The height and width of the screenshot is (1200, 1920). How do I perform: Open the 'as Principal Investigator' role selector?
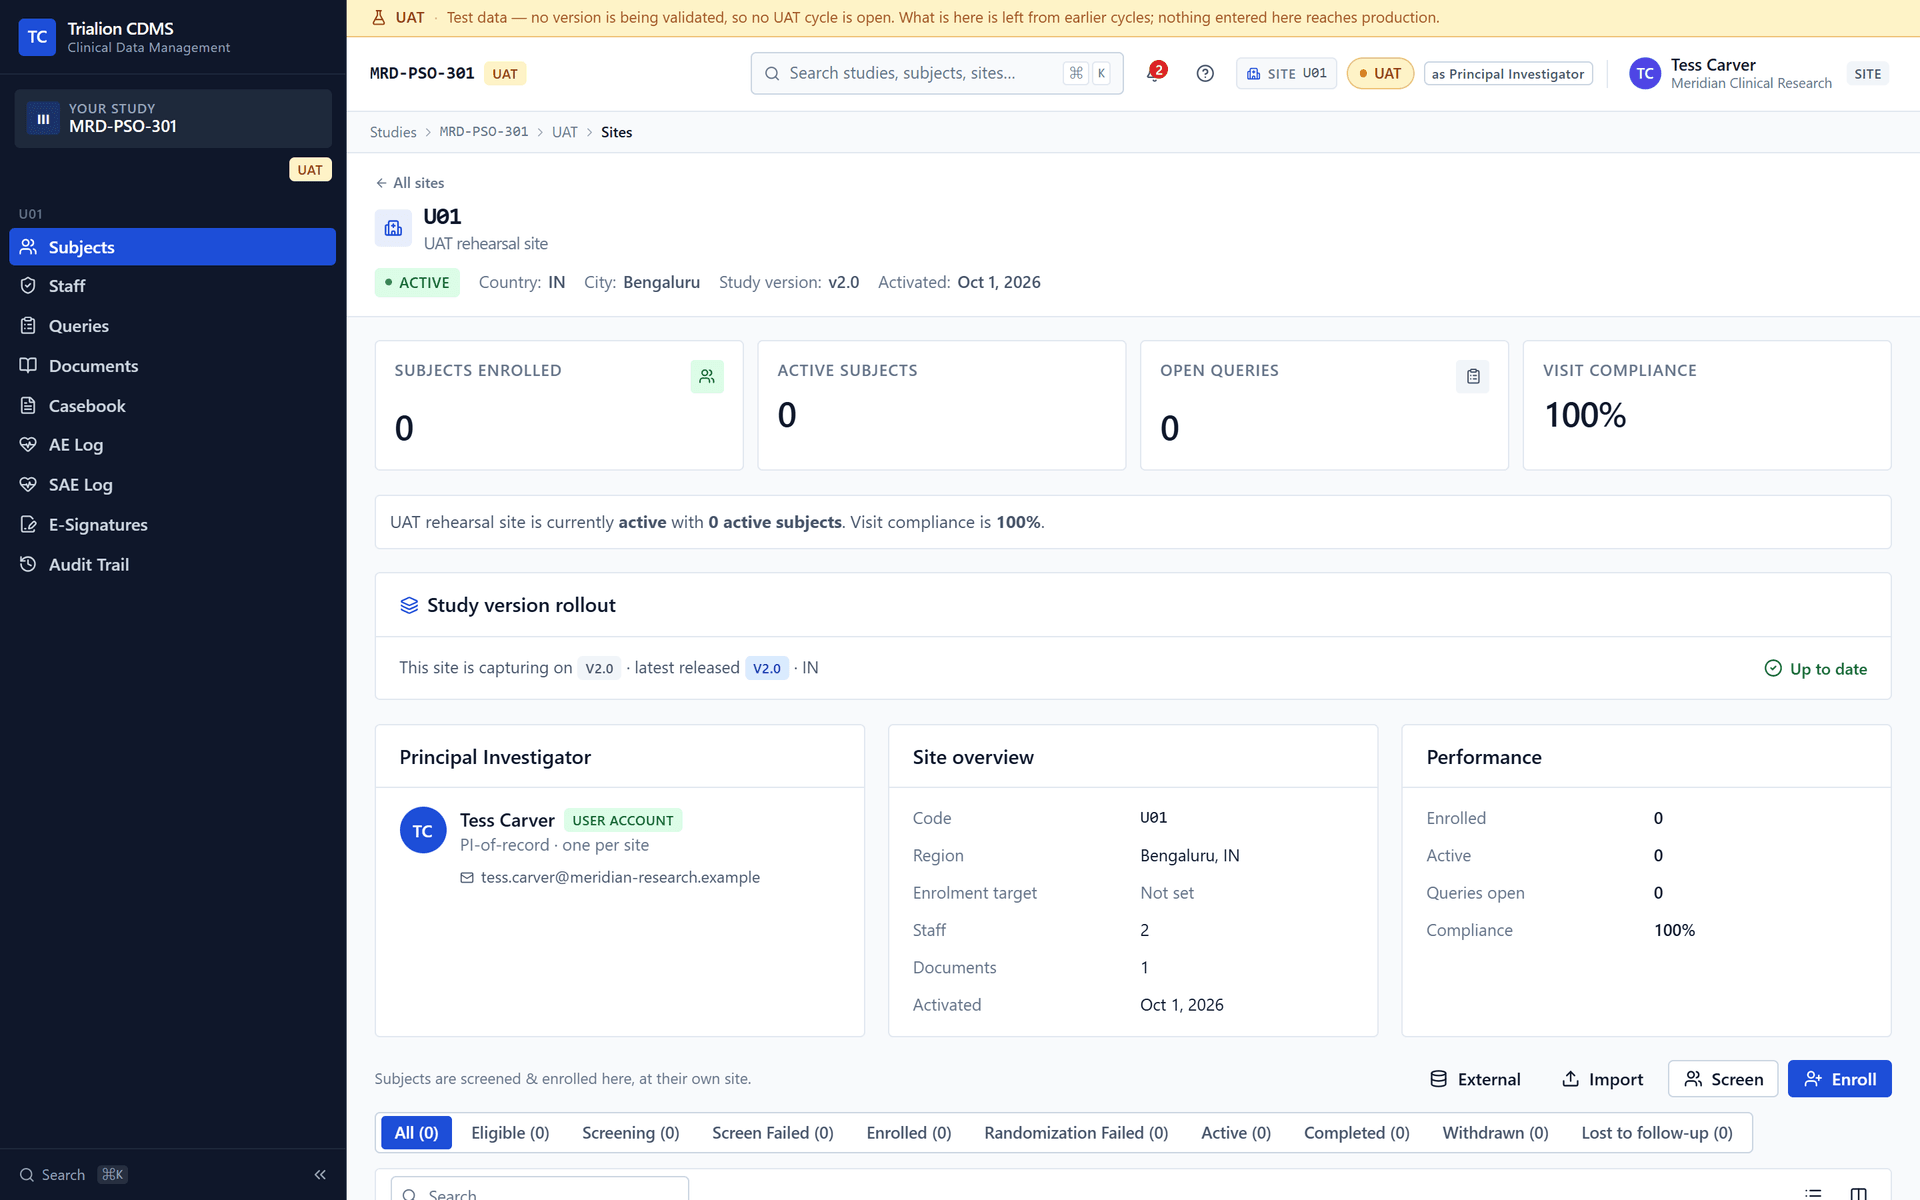pyautogui.click(x=1508, y=73)
